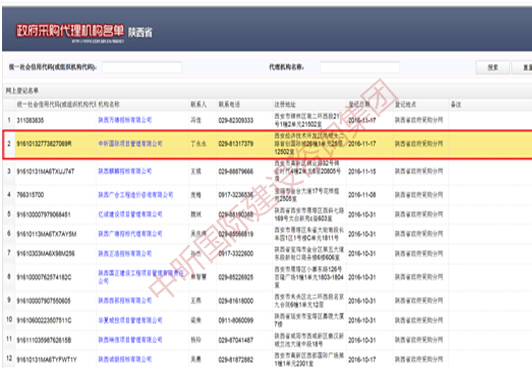Sort by the 联系人 column header
The image size is (532, 368).
[198, 104]
